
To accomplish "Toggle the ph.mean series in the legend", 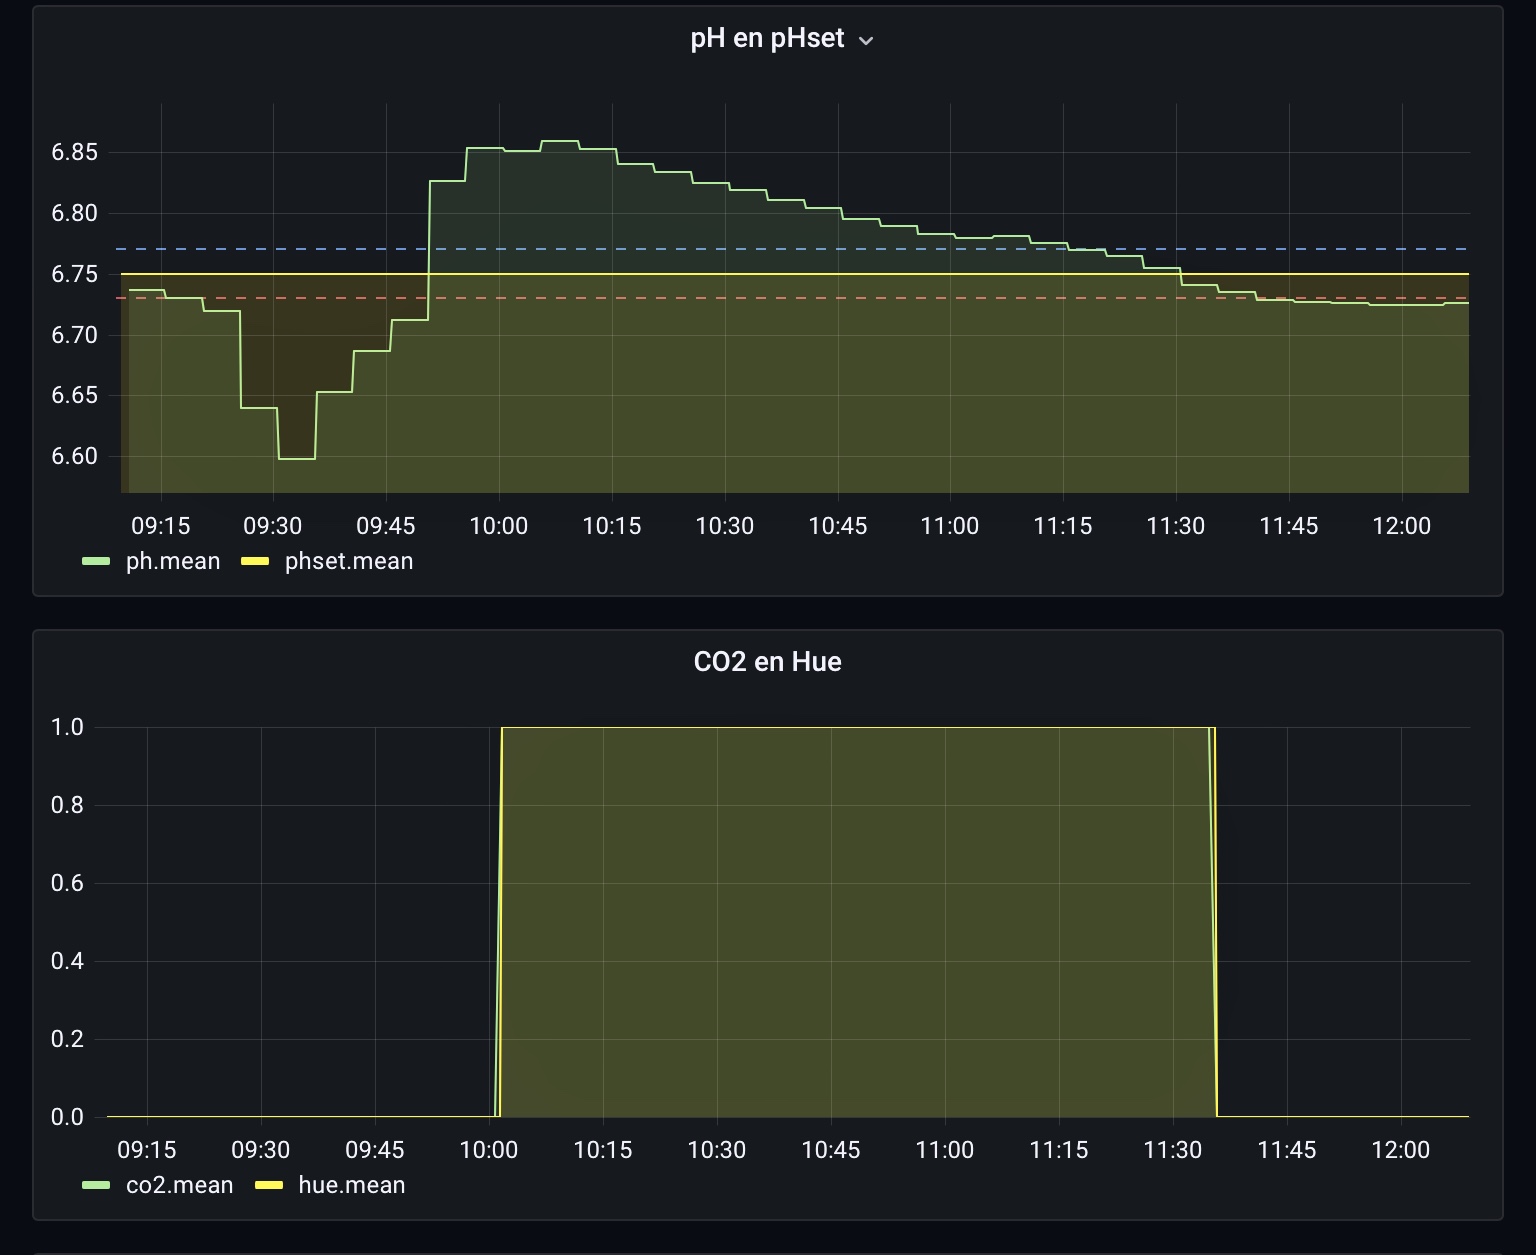I will (x=172, y=562).
